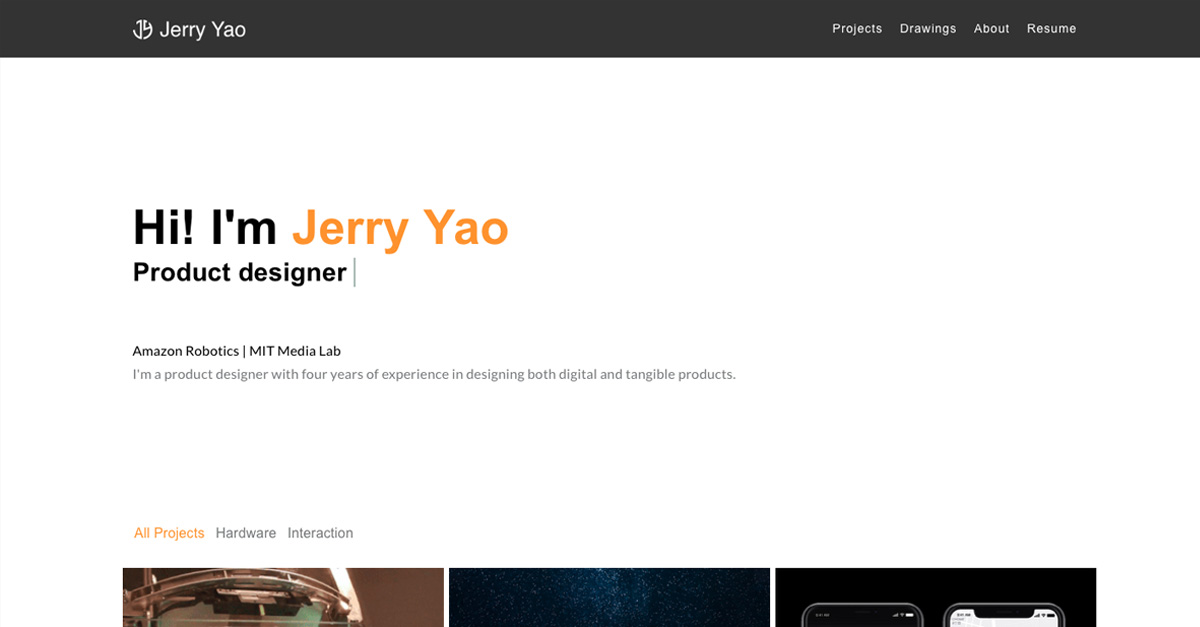The width and height of the screenshot is (1200, 627).
Task: Select the All Projects filter
Action: click(x=169, y=533)
